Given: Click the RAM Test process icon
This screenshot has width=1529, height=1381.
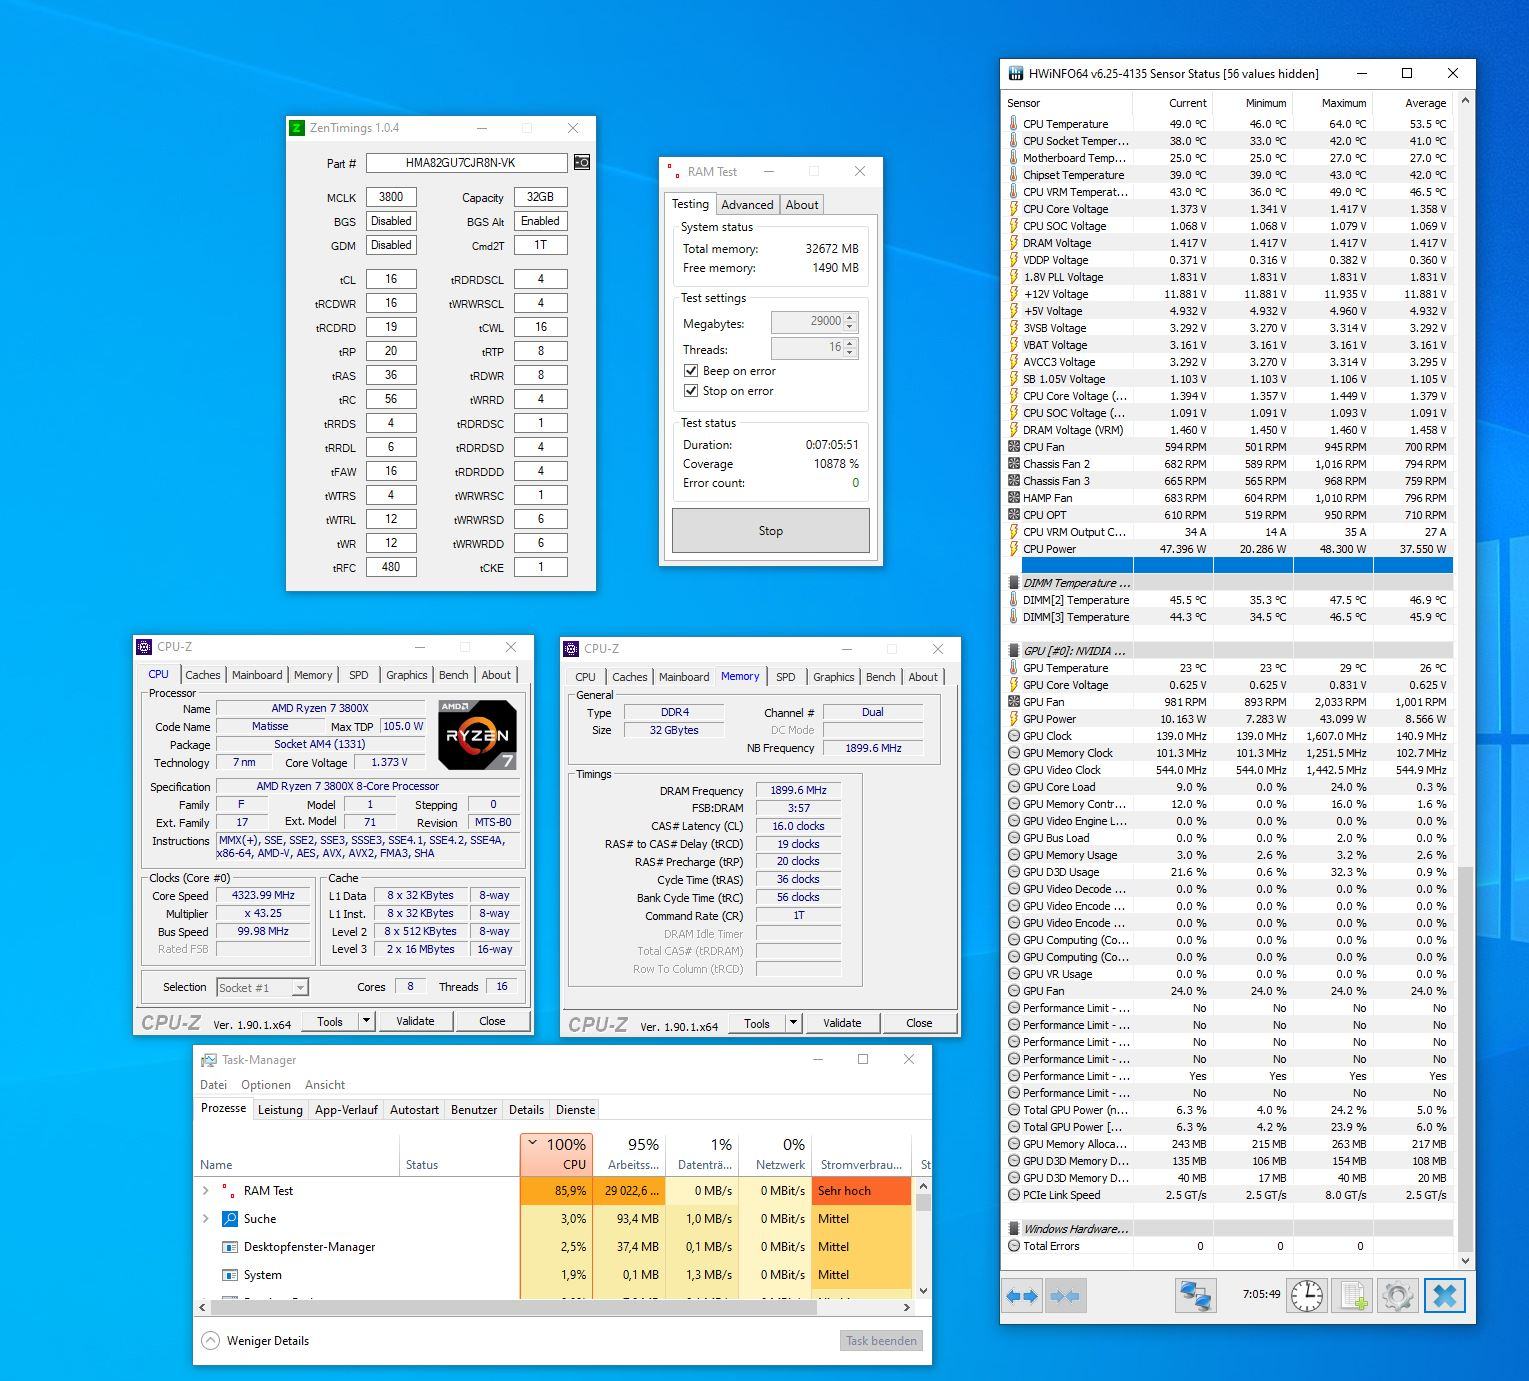Looking at the screenshot, I should click(x=230, y=1191).
